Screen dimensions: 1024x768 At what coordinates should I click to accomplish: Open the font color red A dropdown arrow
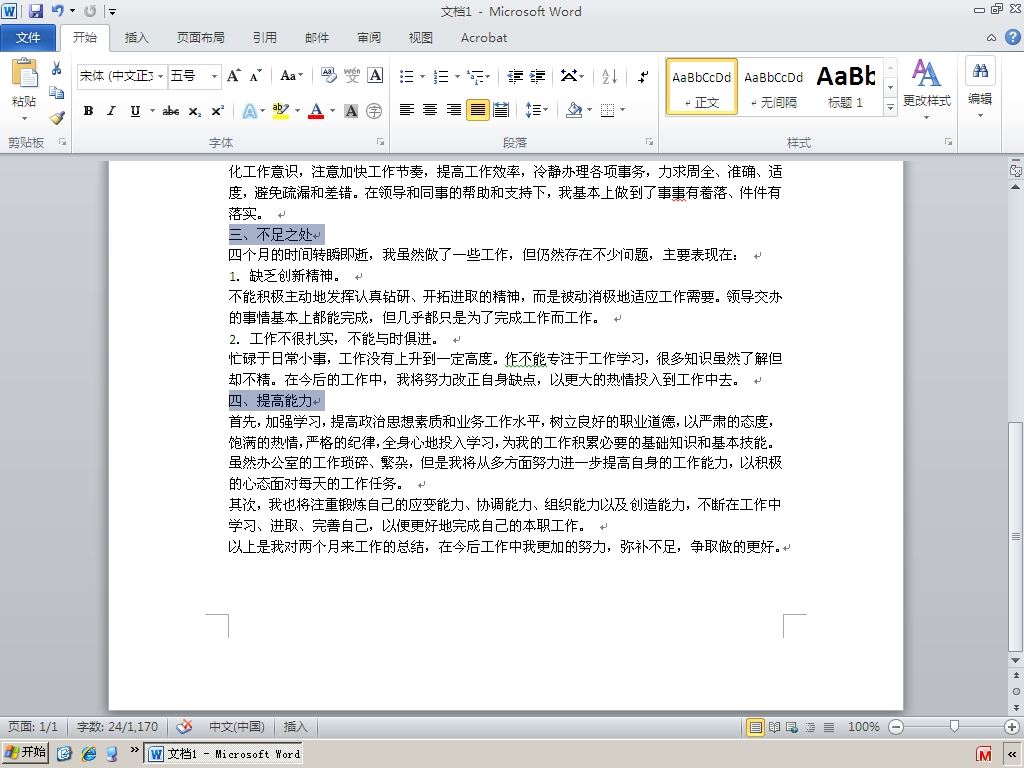(x=332, y=111)
